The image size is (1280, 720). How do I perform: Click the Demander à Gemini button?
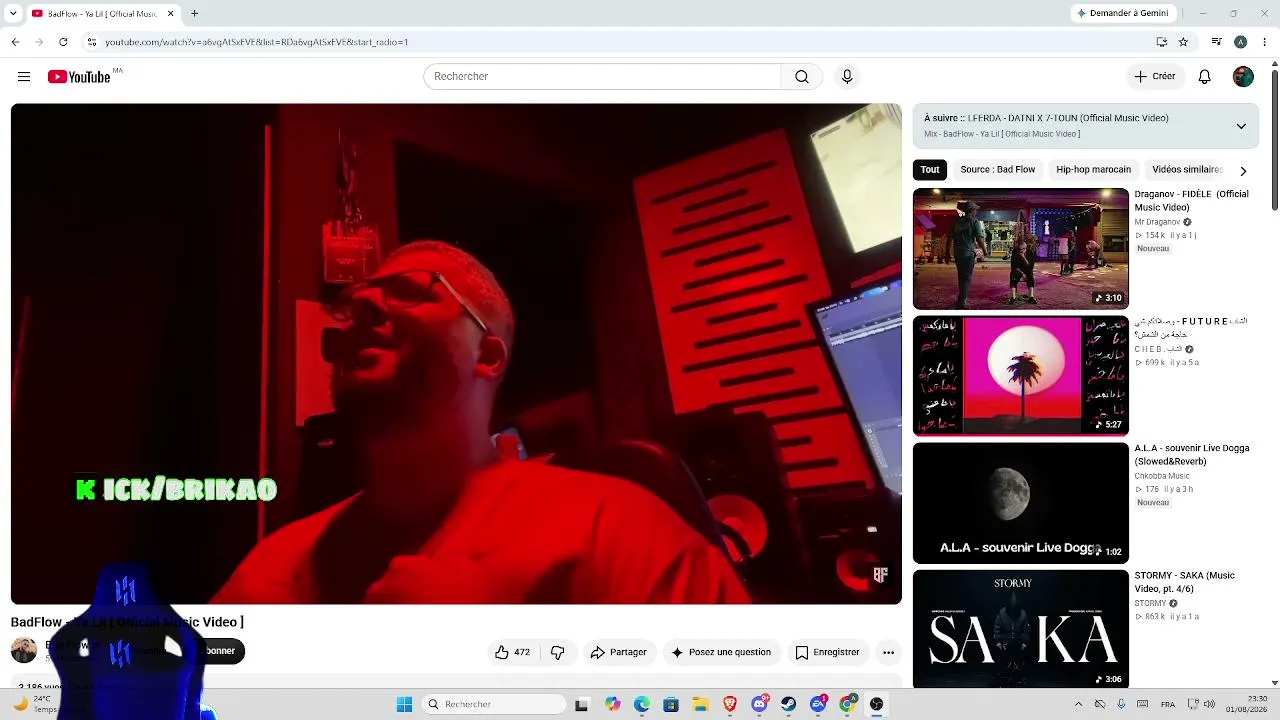point(1122,13)
